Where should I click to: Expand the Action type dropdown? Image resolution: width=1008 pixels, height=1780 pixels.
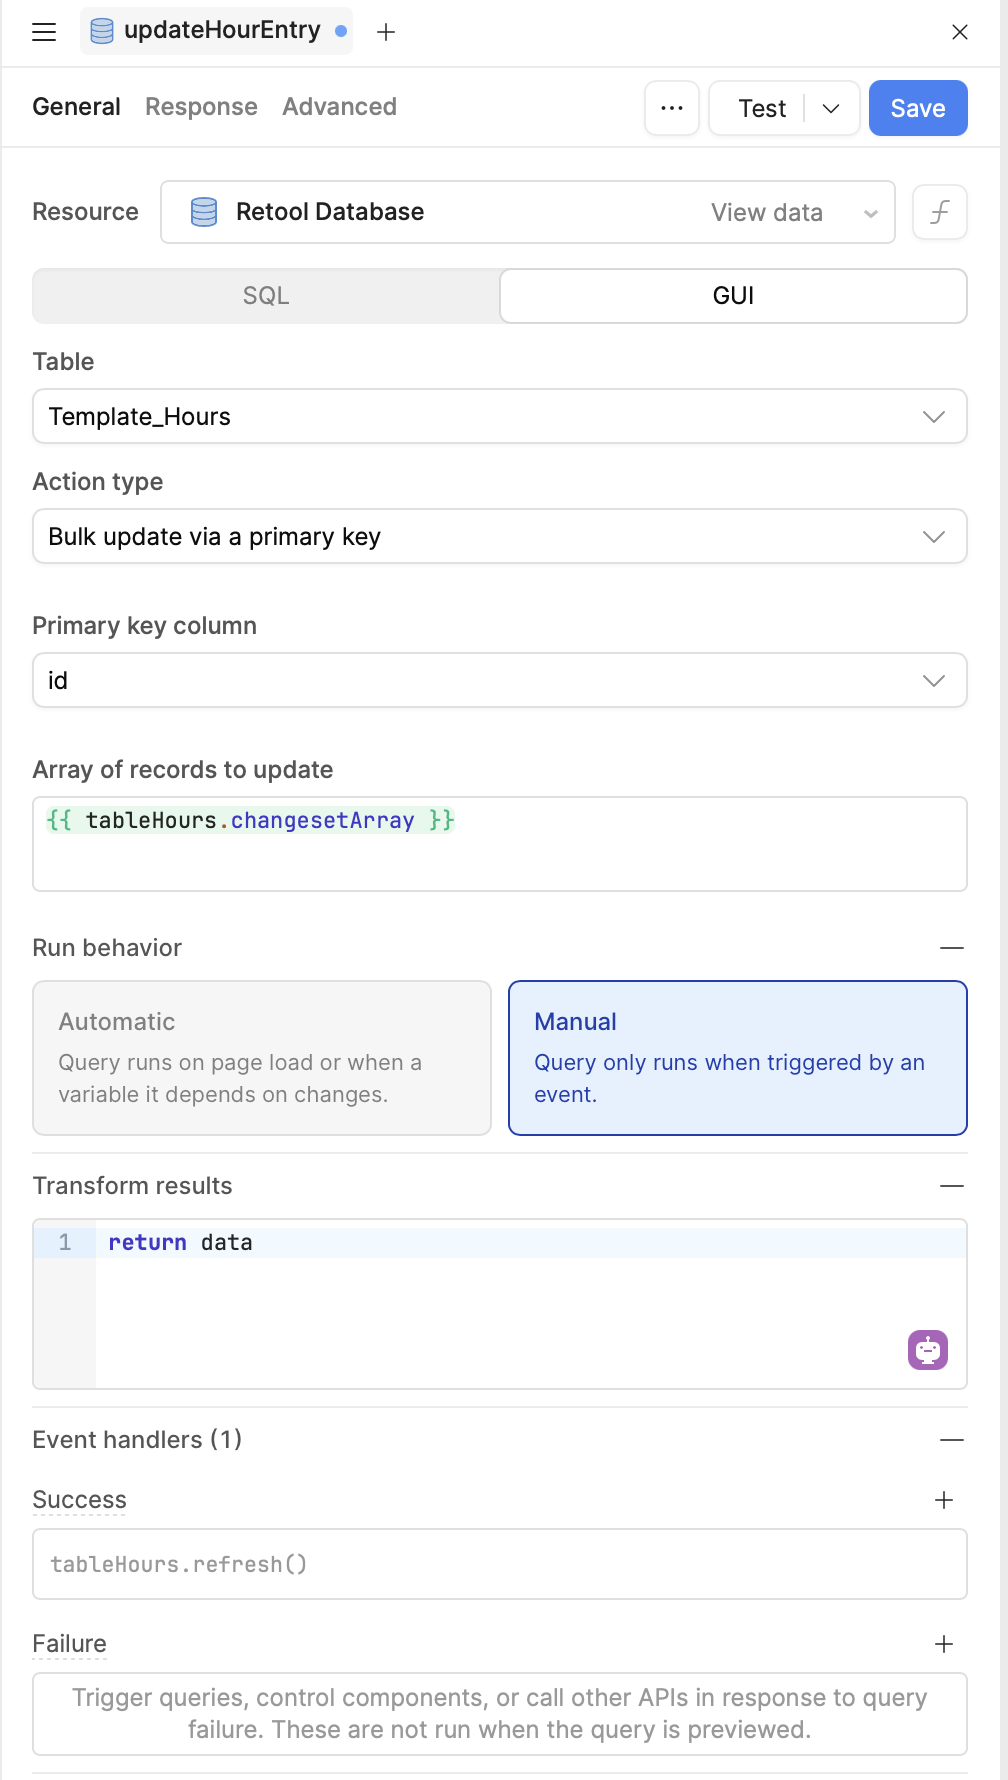click(500, 536)
